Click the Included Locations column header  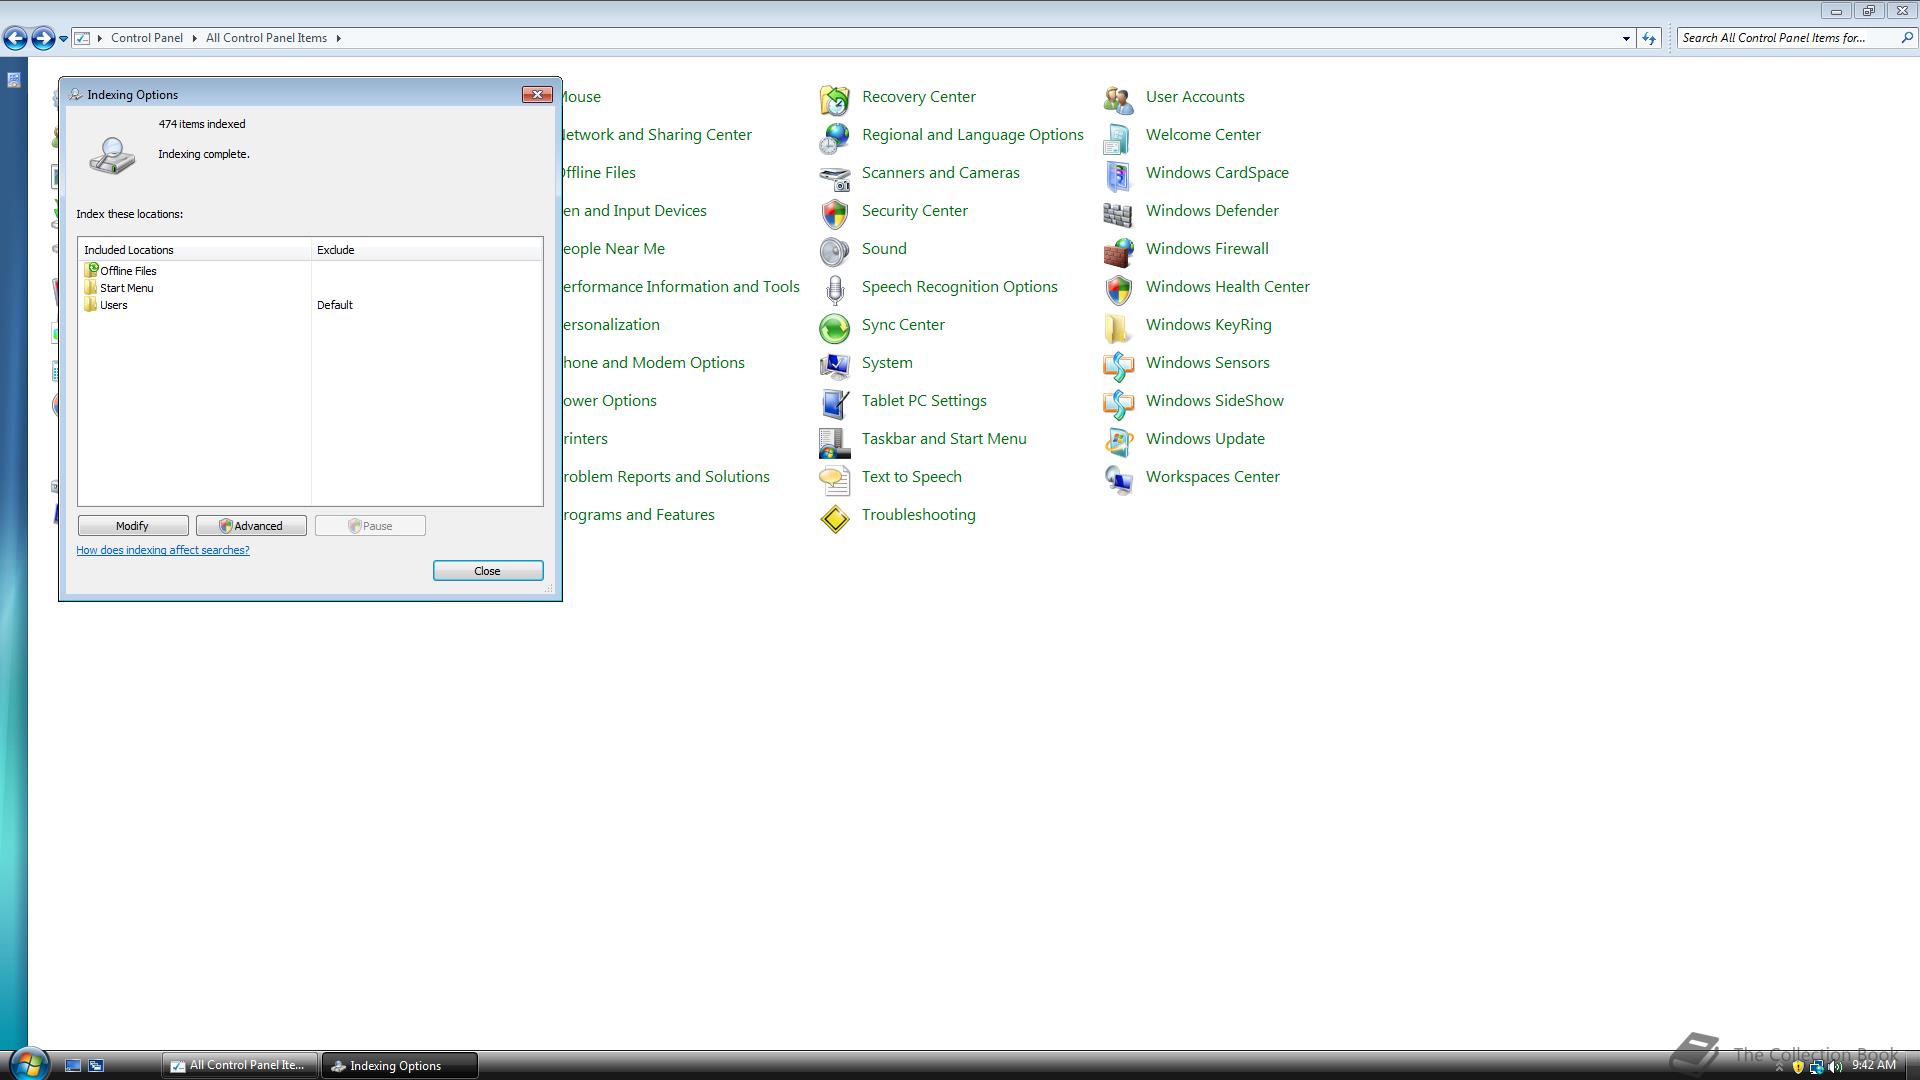pos(195,250)
